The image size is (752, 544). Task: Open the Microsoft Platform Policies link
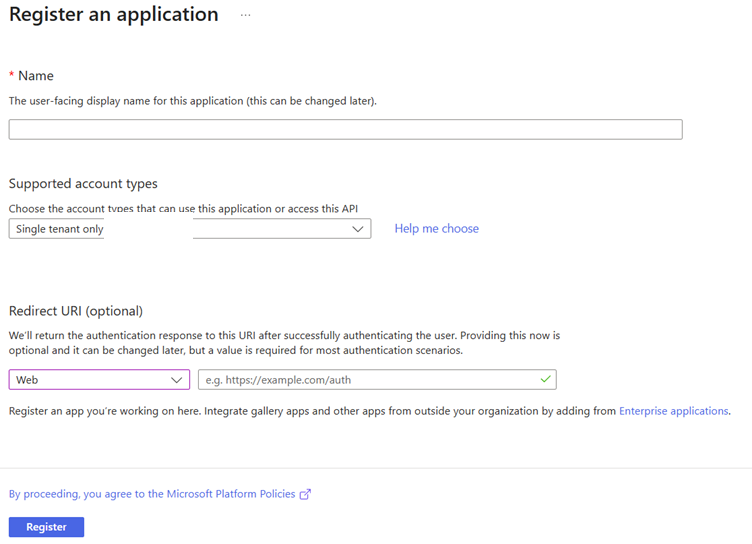click(x=153, y=494)
